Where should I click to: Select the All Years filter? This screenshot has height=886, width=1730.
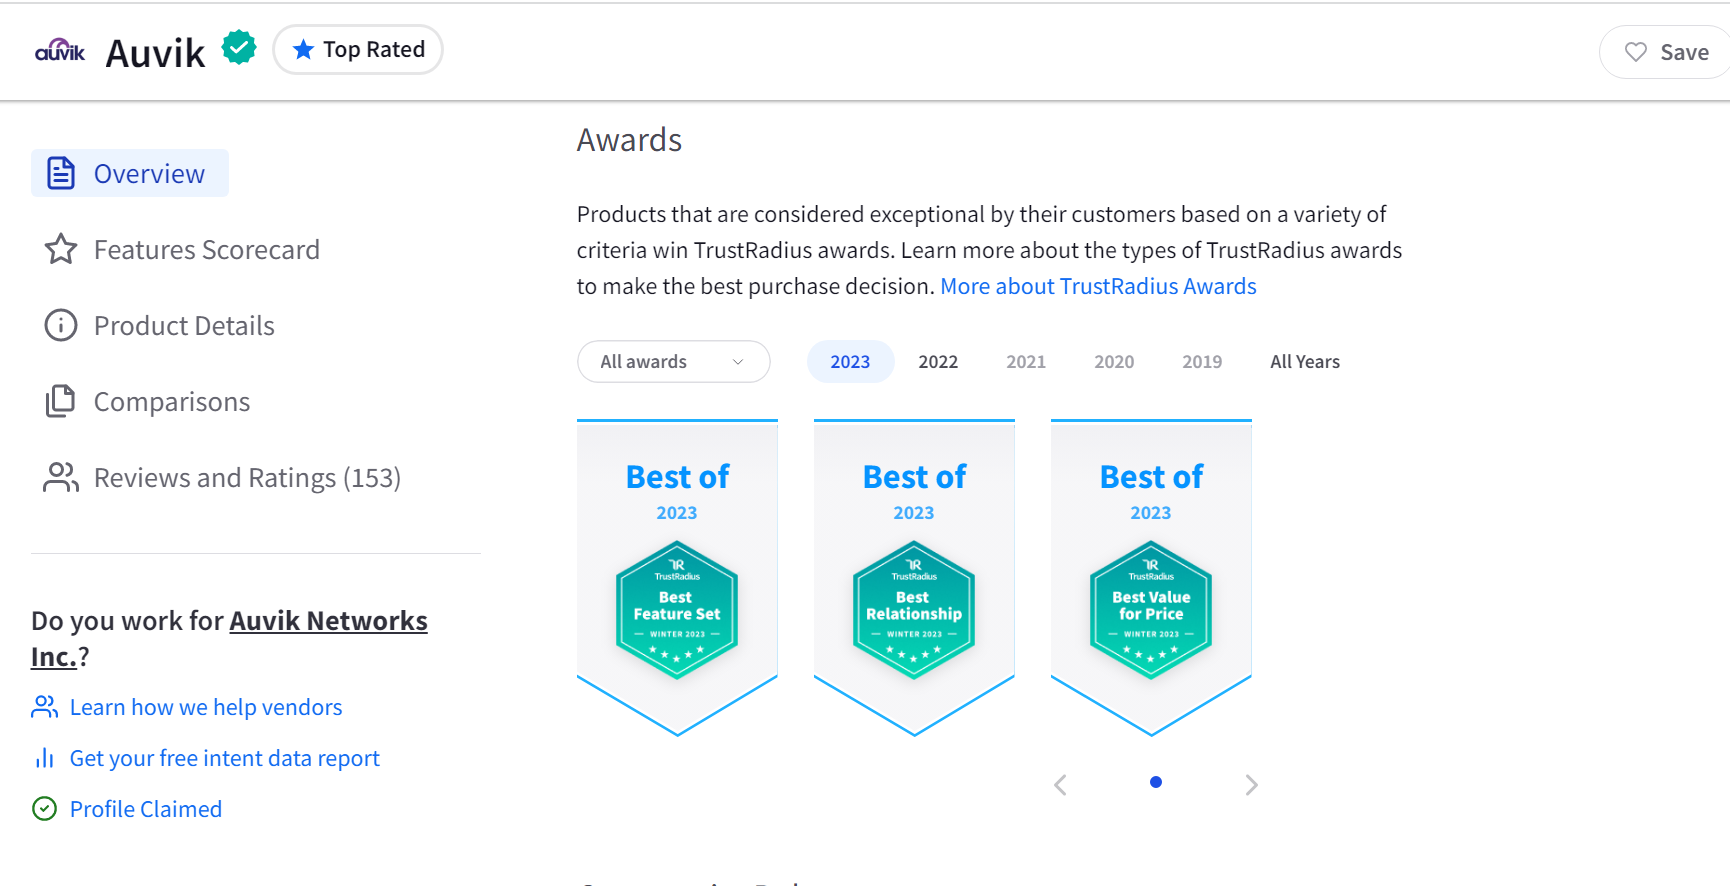click(1304, 361)
